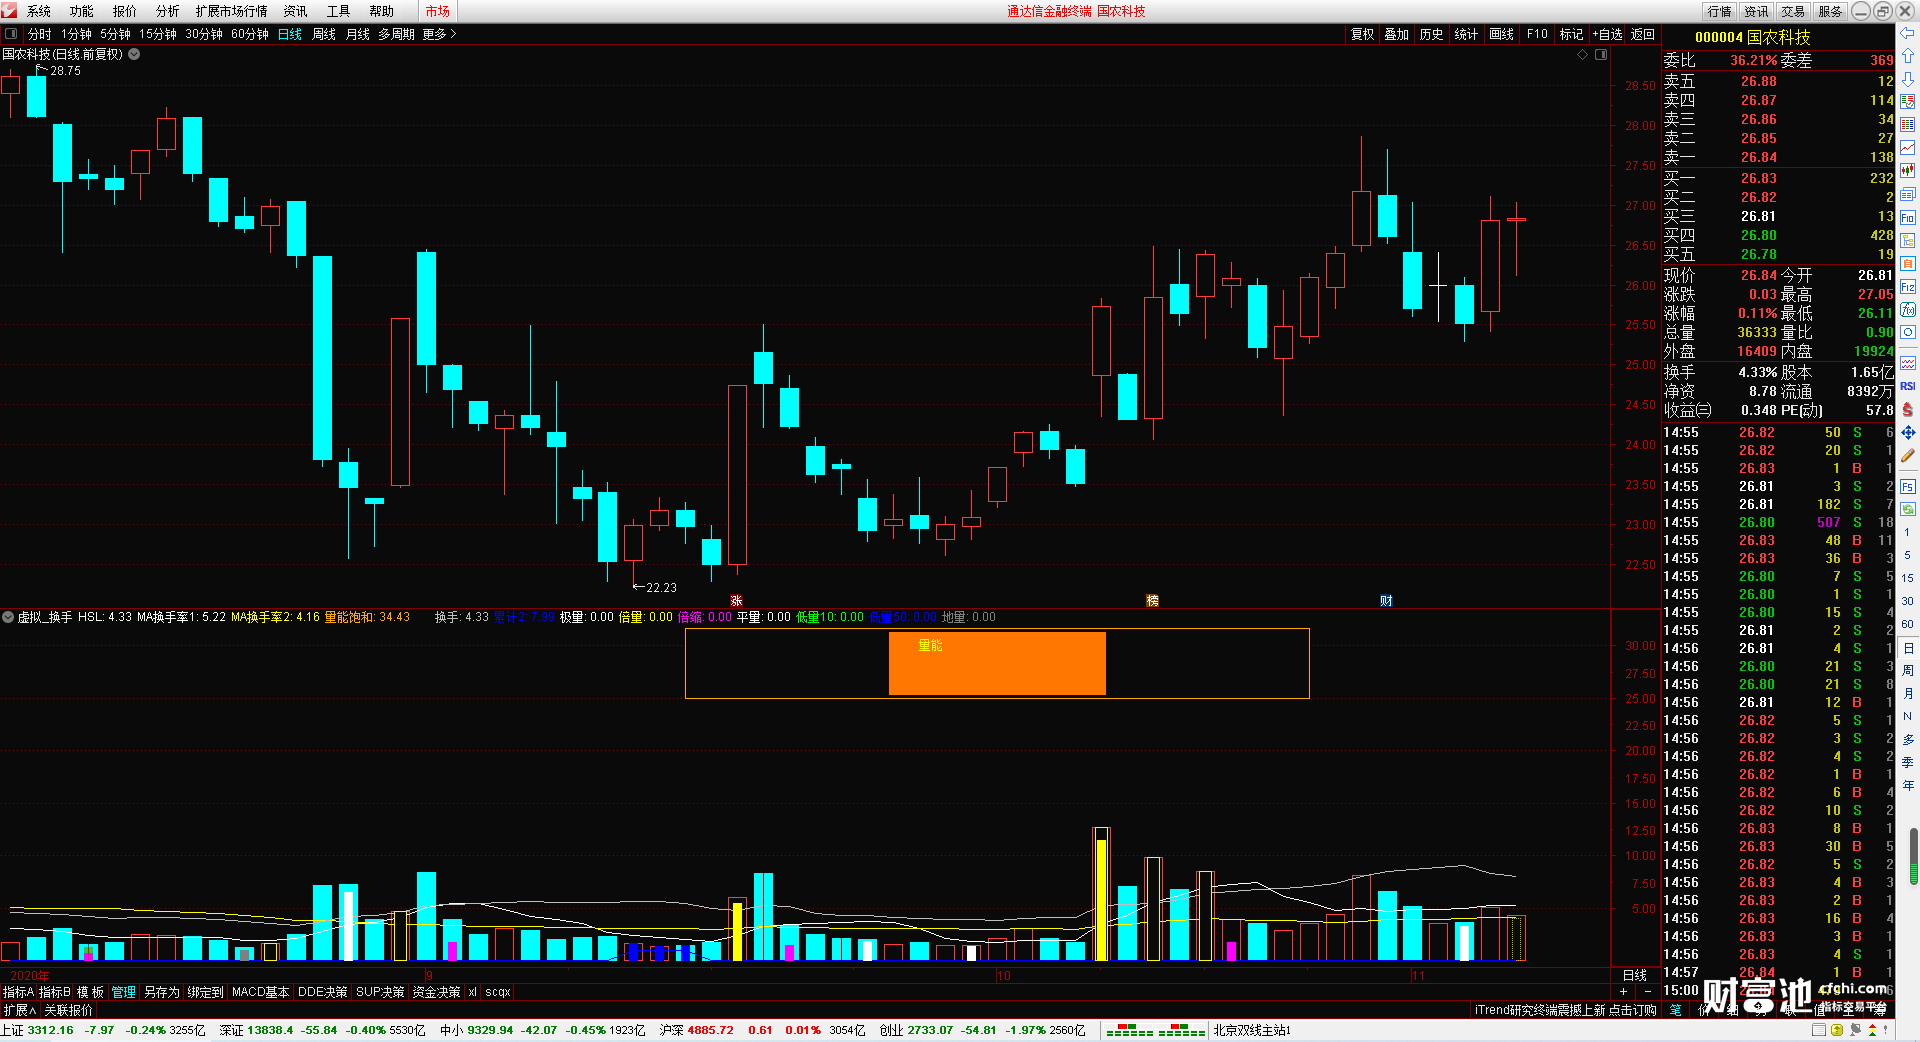Click the RSI indicator sidebar icon
1920x1042 pixels.
[1908, 386]
